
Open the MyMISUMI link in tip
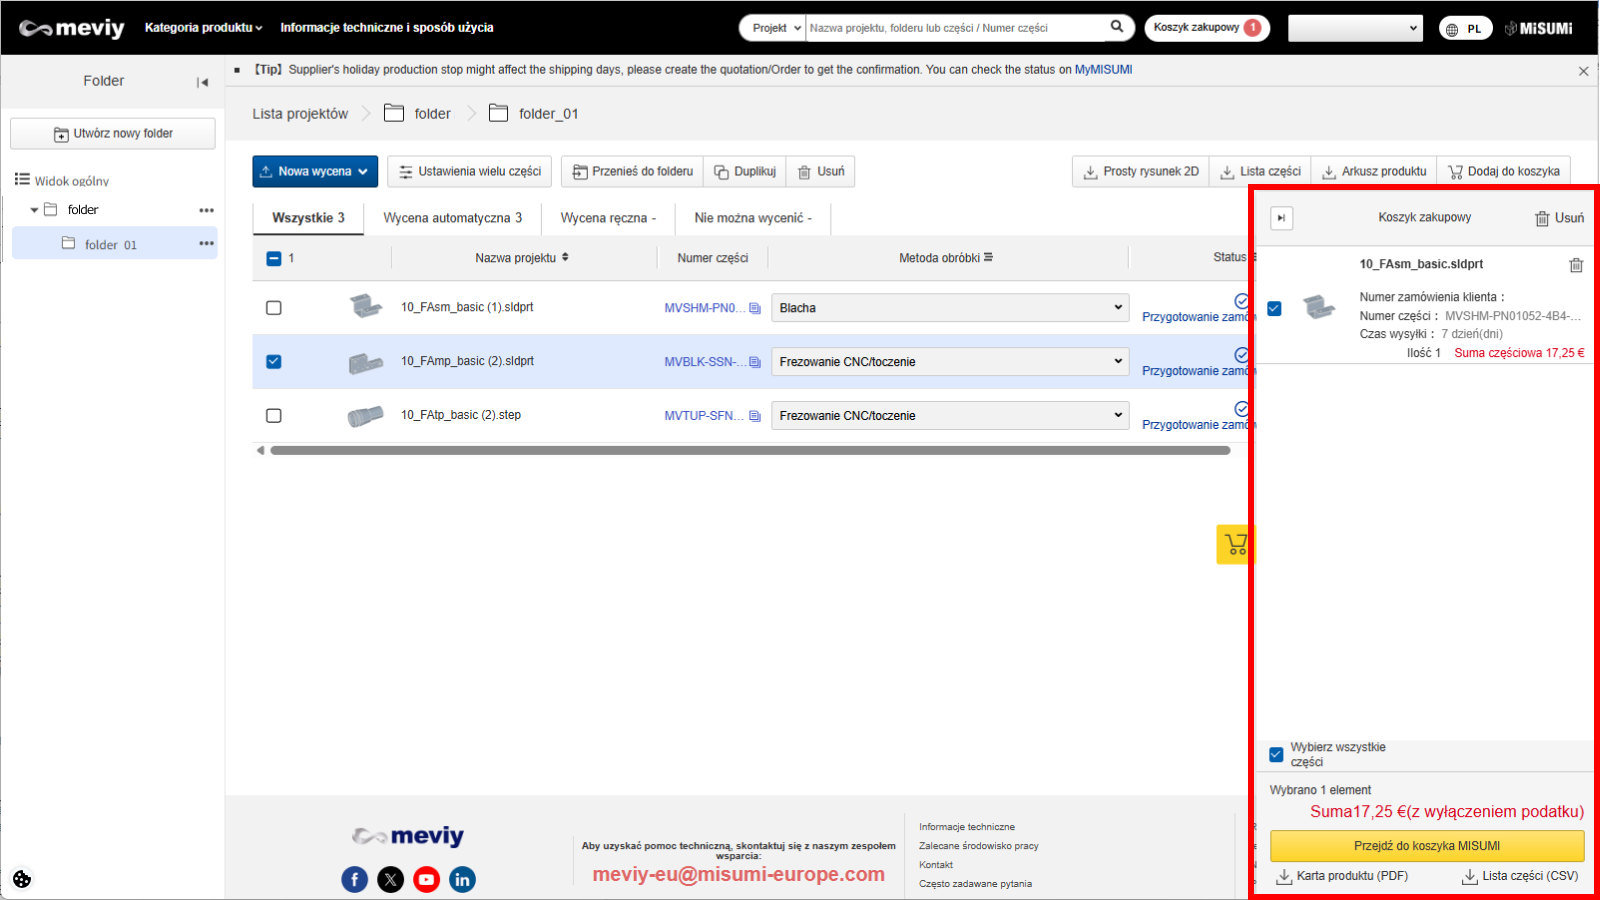[1103, 70]
